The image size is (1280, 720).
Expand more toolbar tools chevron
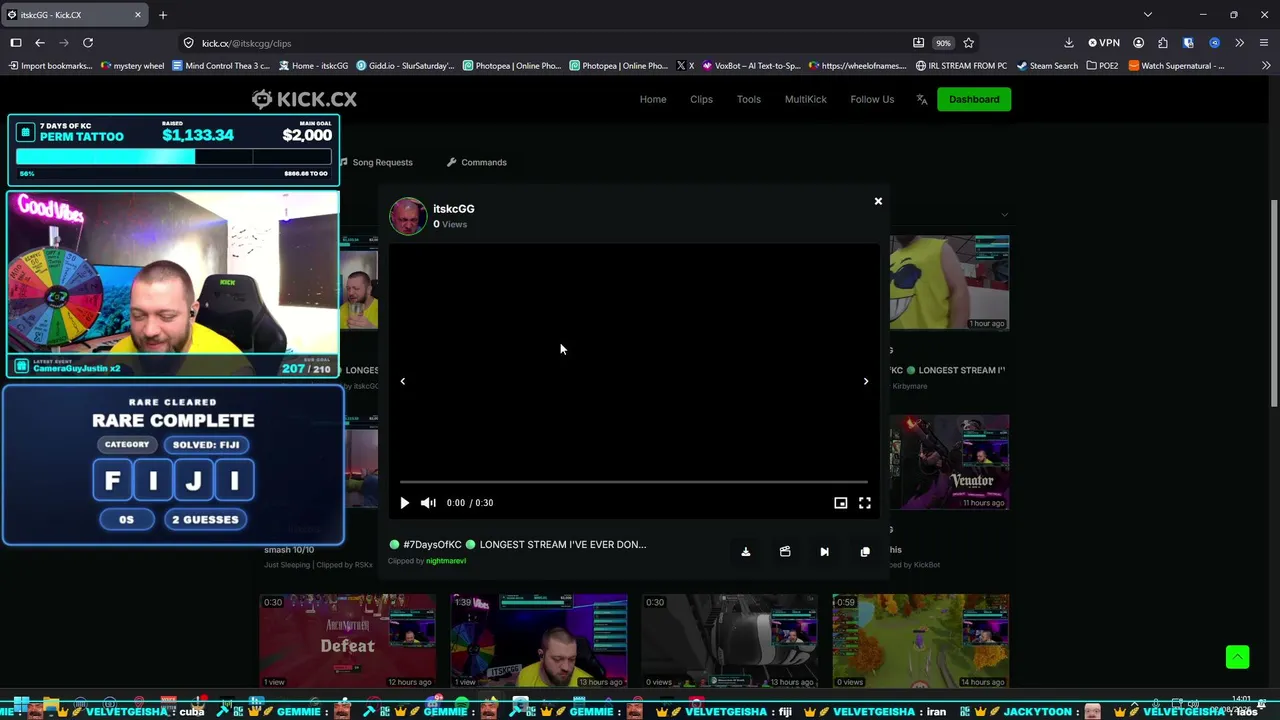click(1239, 43)
